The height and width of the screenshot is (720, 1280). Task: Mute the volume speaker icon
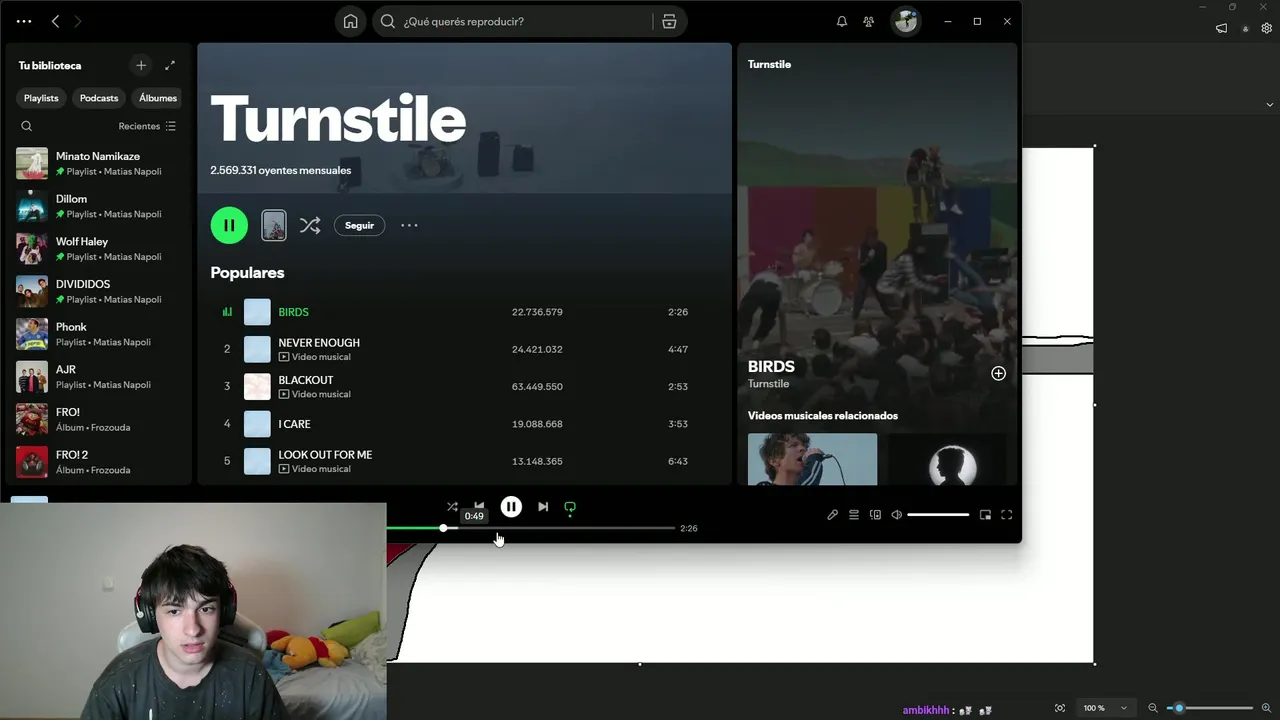pos(897,515)
